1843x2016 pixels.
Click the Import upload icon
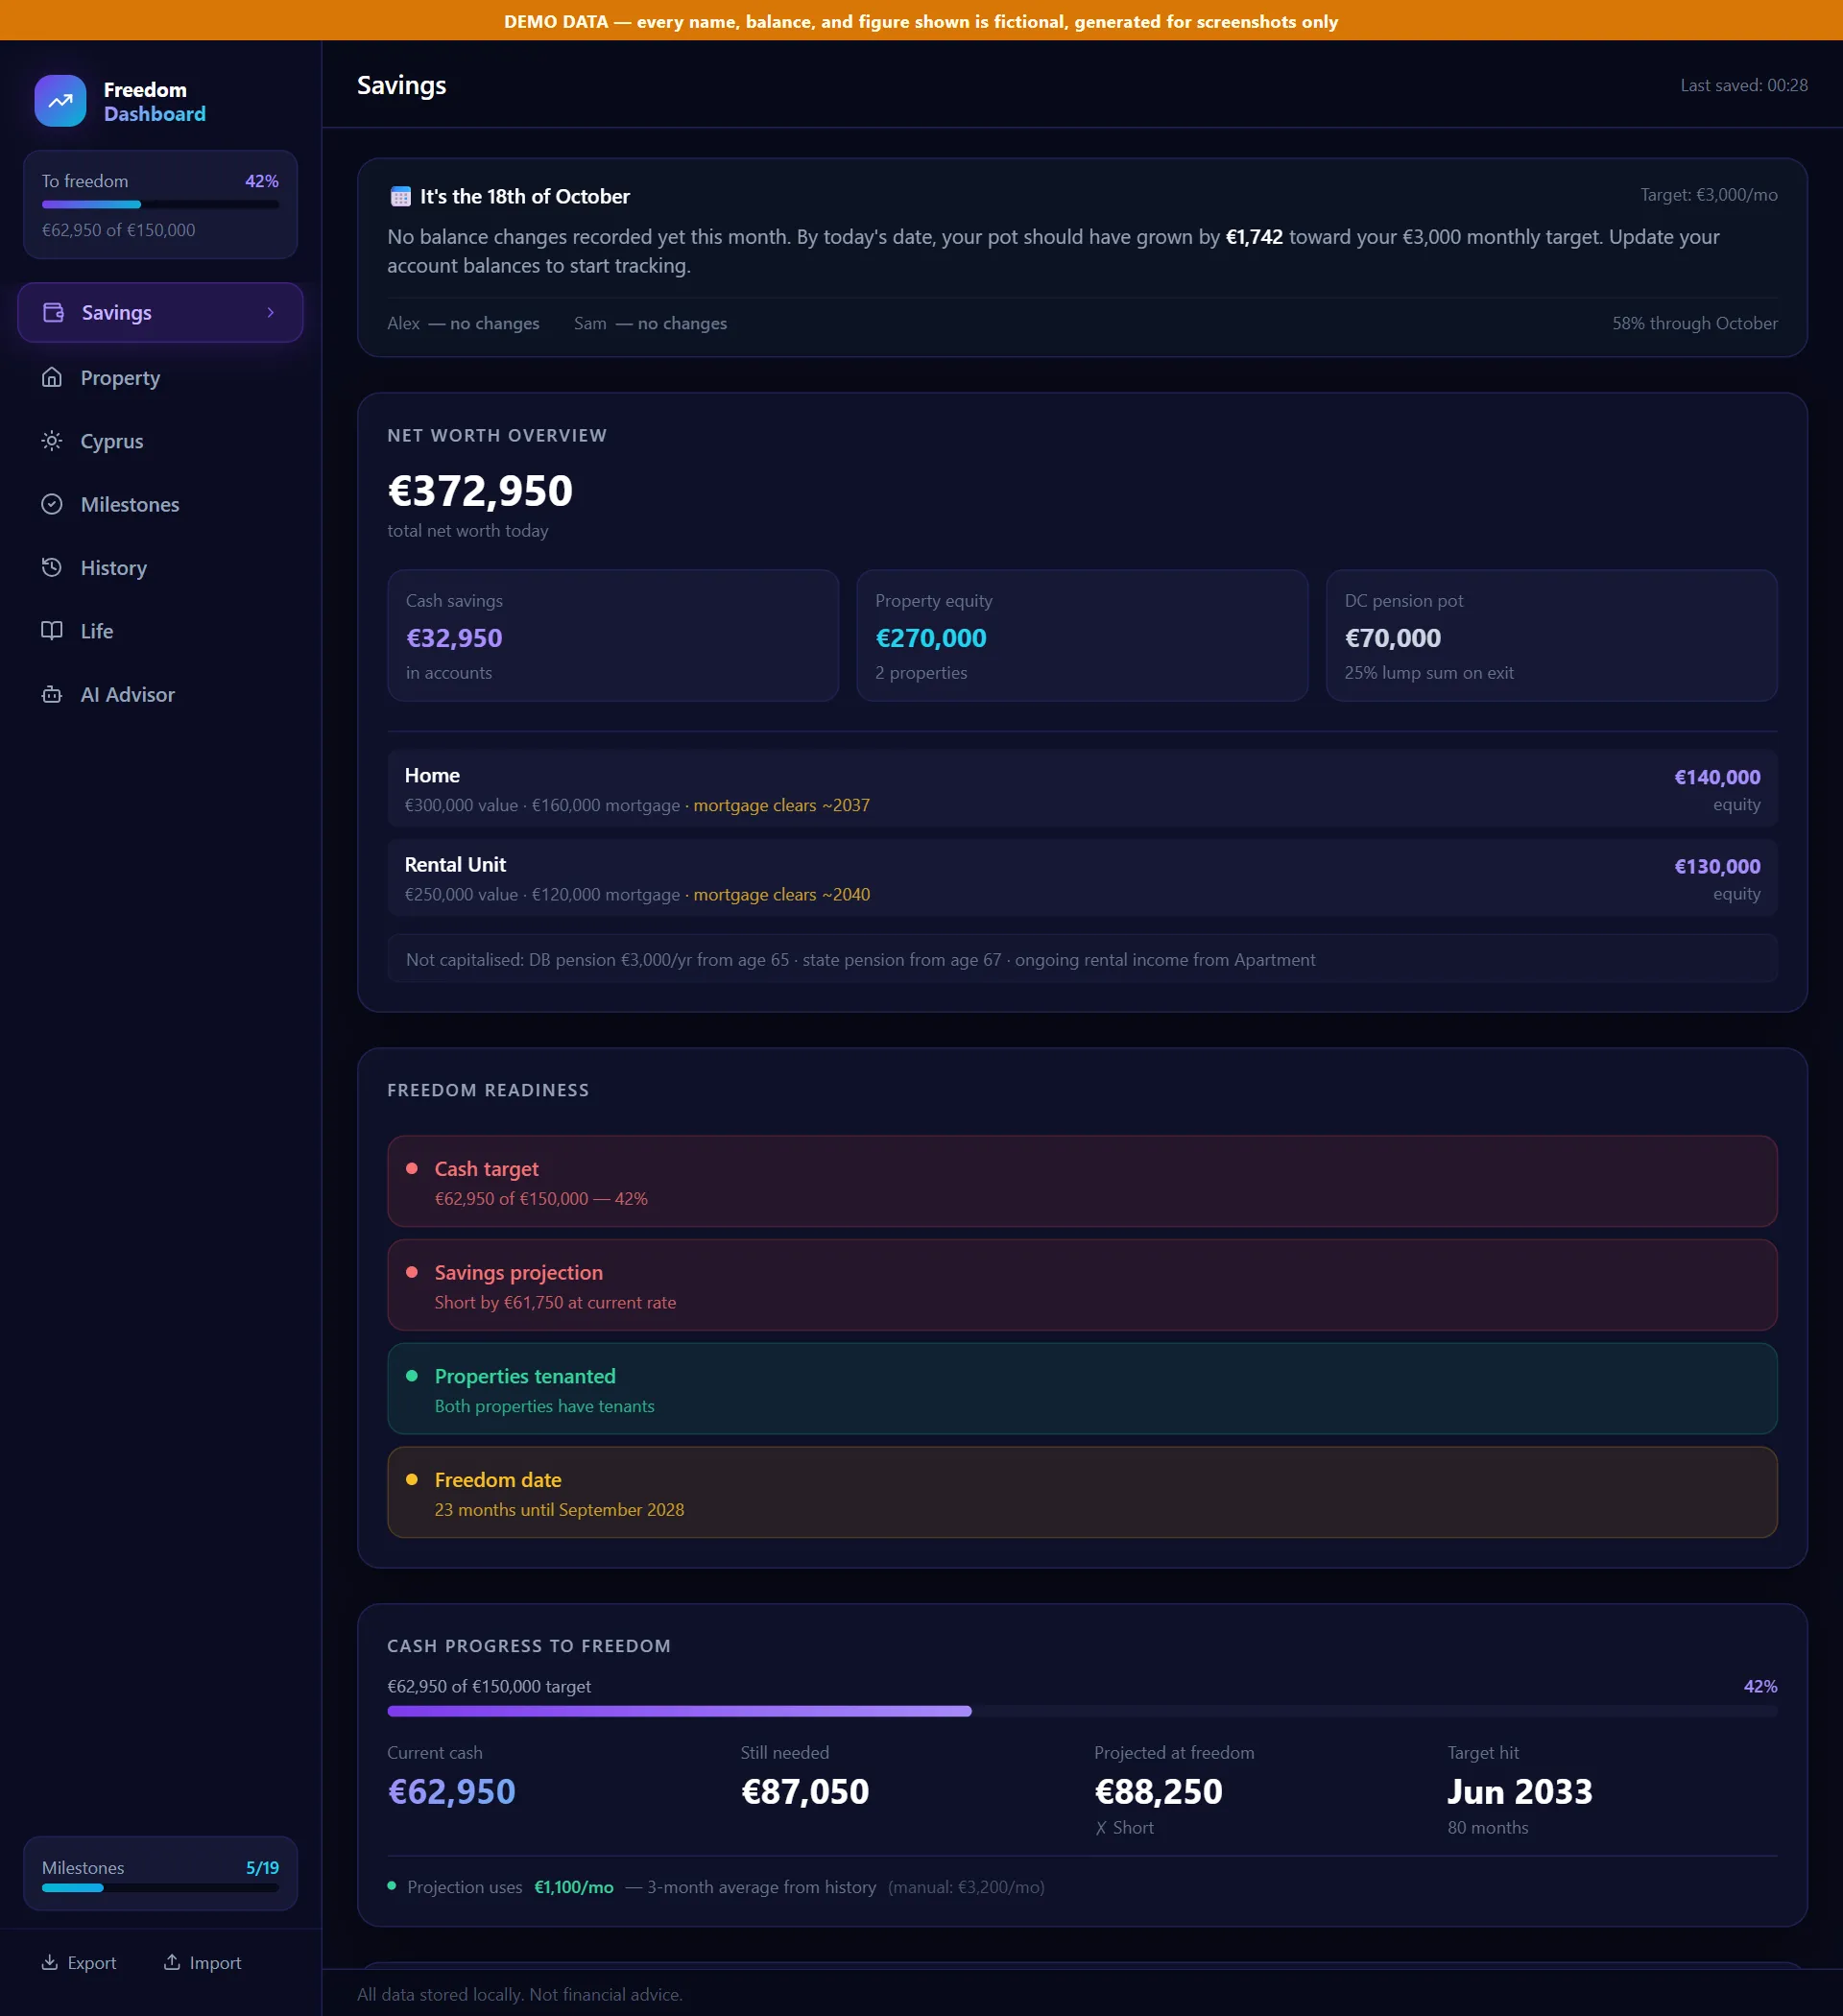[172, 1962]
